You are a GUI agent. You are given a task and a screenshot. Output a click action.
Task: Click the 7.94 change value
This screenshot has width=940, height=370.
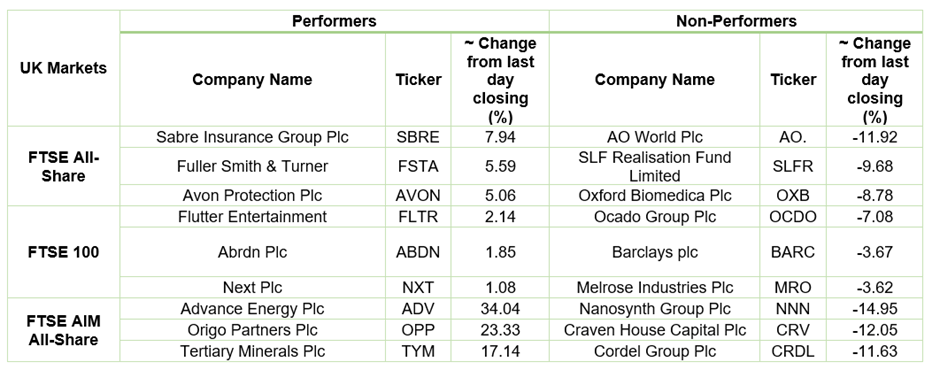(x=500, y=137)
